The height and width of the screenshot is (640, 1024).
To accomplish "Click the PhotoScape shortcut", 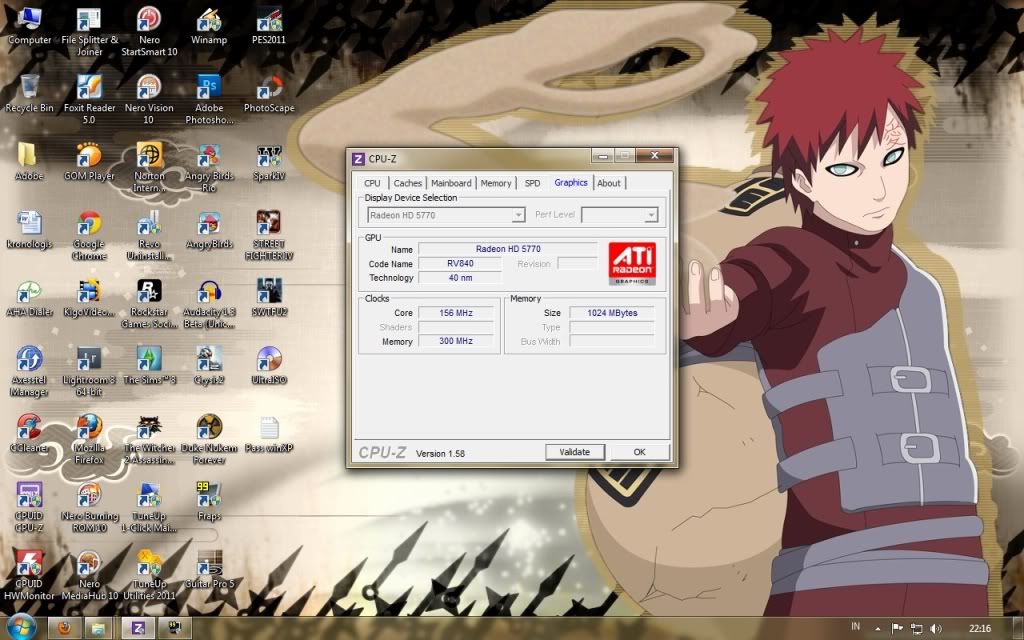I will point(269,94).
